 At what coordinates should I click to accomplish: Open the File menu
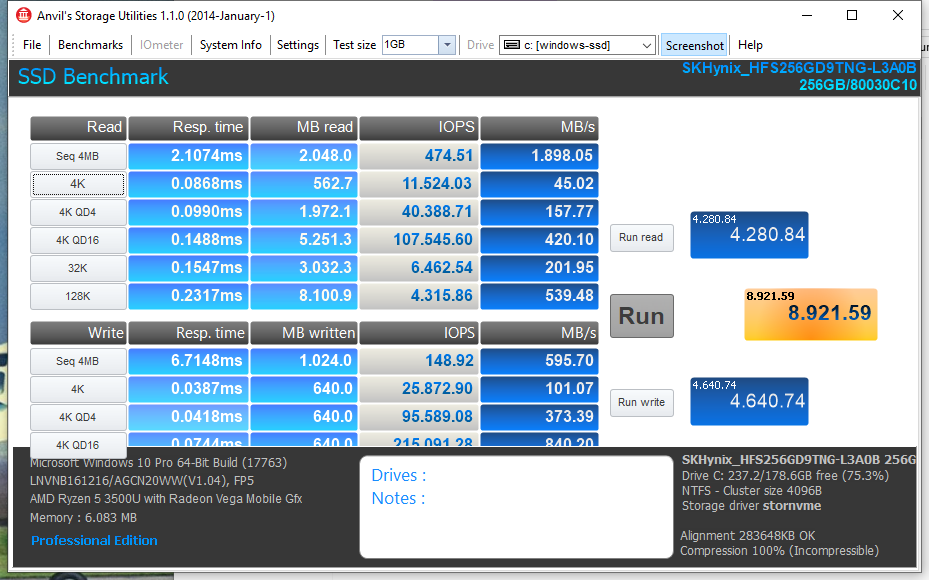[x=32, y=45]
